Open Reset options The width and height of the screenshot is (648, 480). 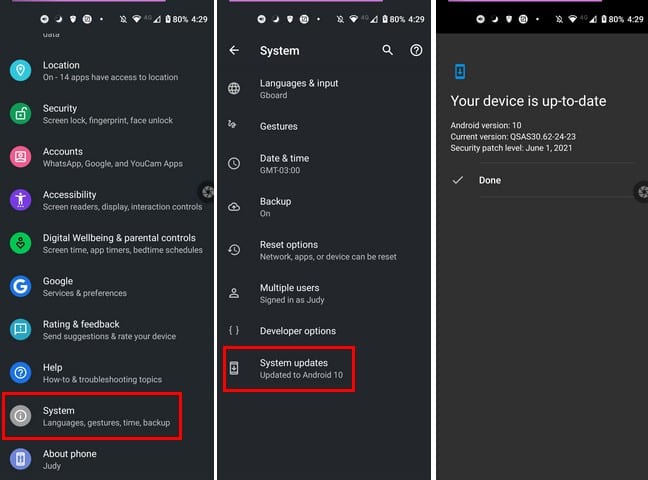coord(324,250)
